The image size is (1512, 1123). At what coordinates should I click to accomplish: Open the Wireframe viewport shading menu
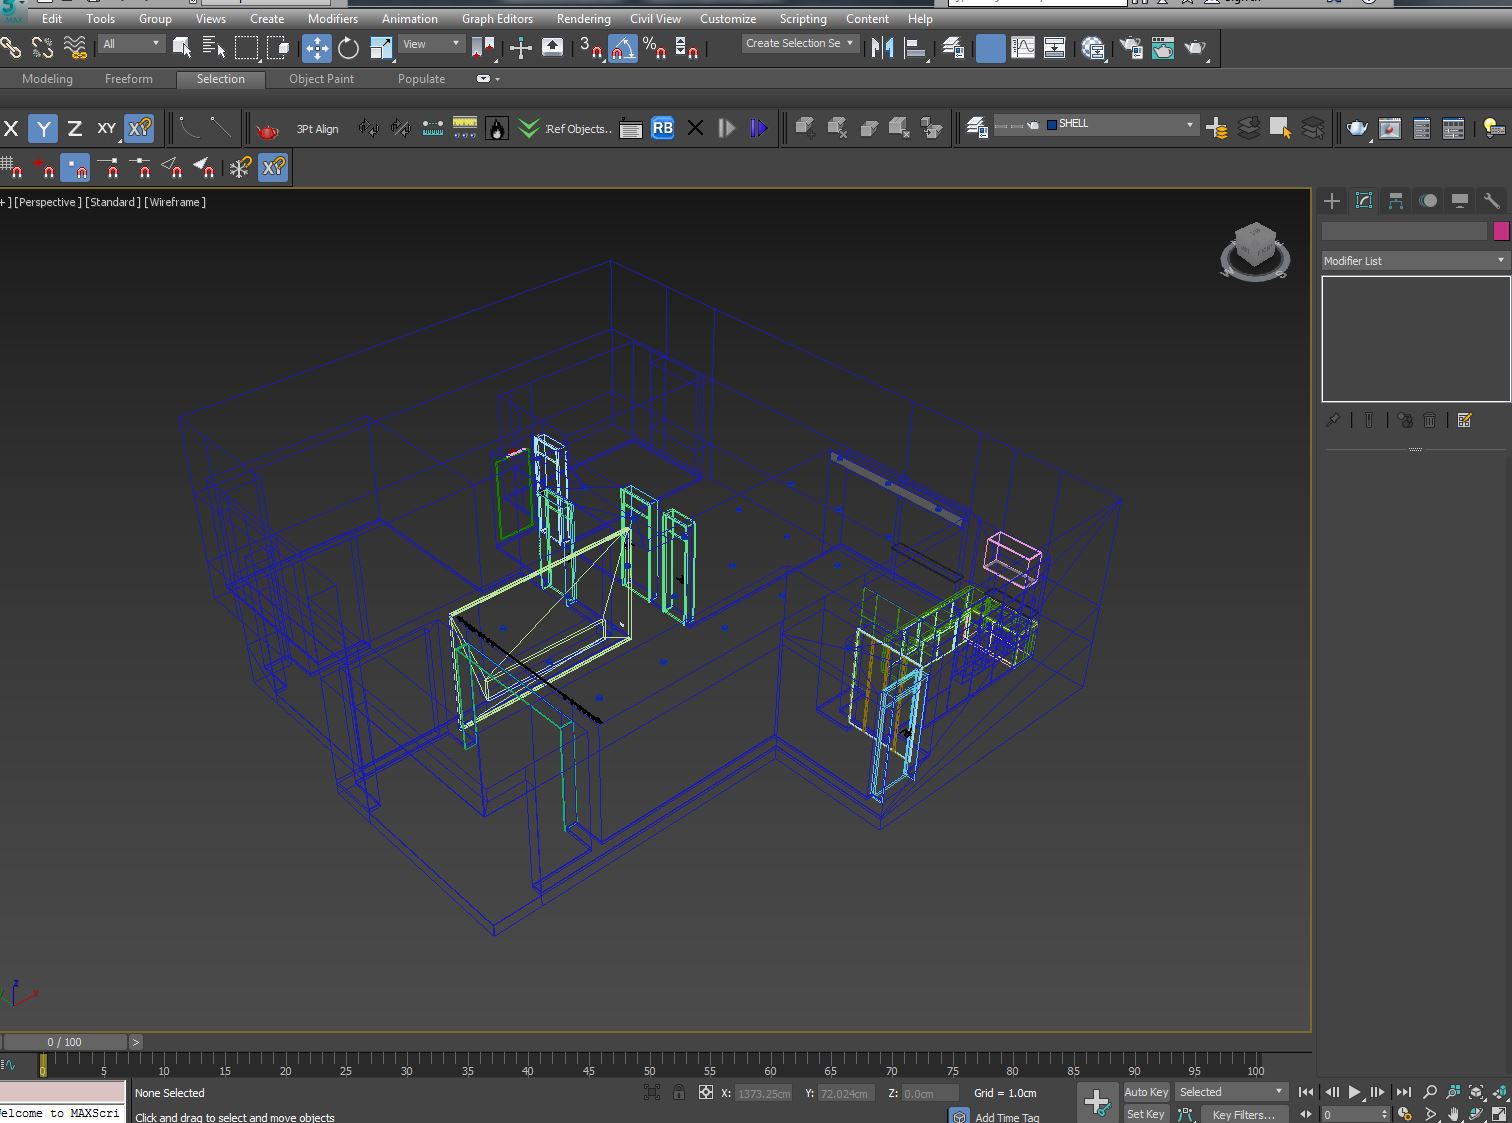pos(176,202)
